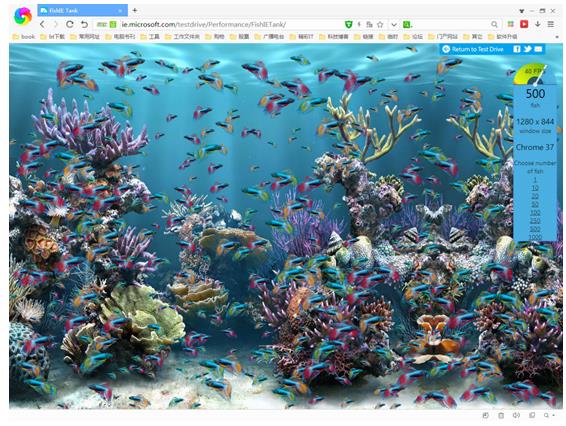566x426 pixels.
Task: Click the Return to Test Drive arrow icon
Action: (446, 49)
